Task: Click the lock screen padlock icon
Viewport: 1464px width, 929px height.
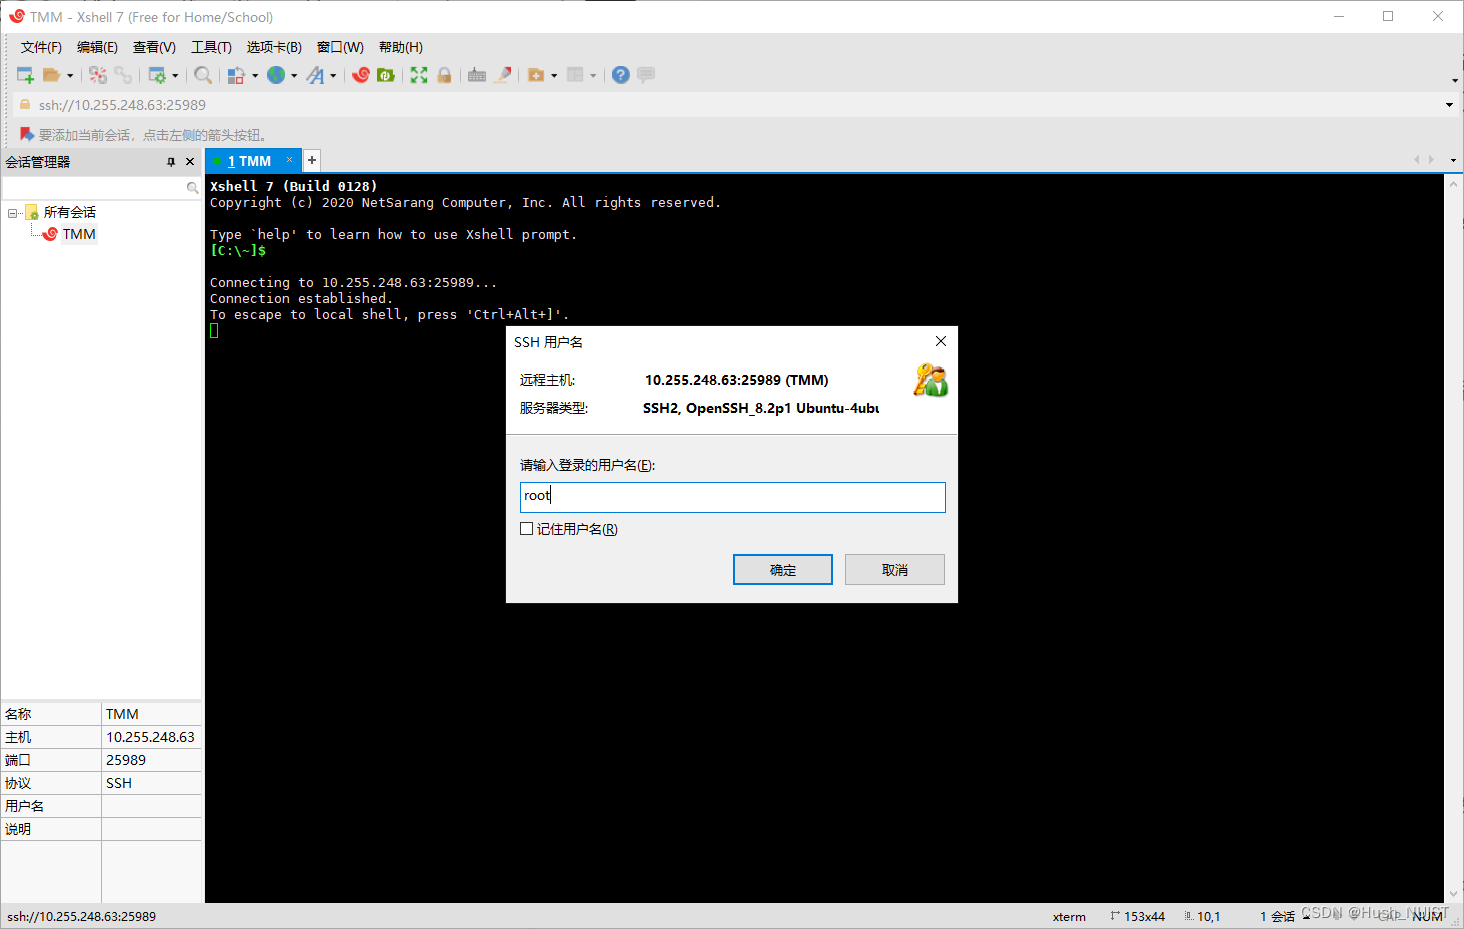Action: pos(444,75)
